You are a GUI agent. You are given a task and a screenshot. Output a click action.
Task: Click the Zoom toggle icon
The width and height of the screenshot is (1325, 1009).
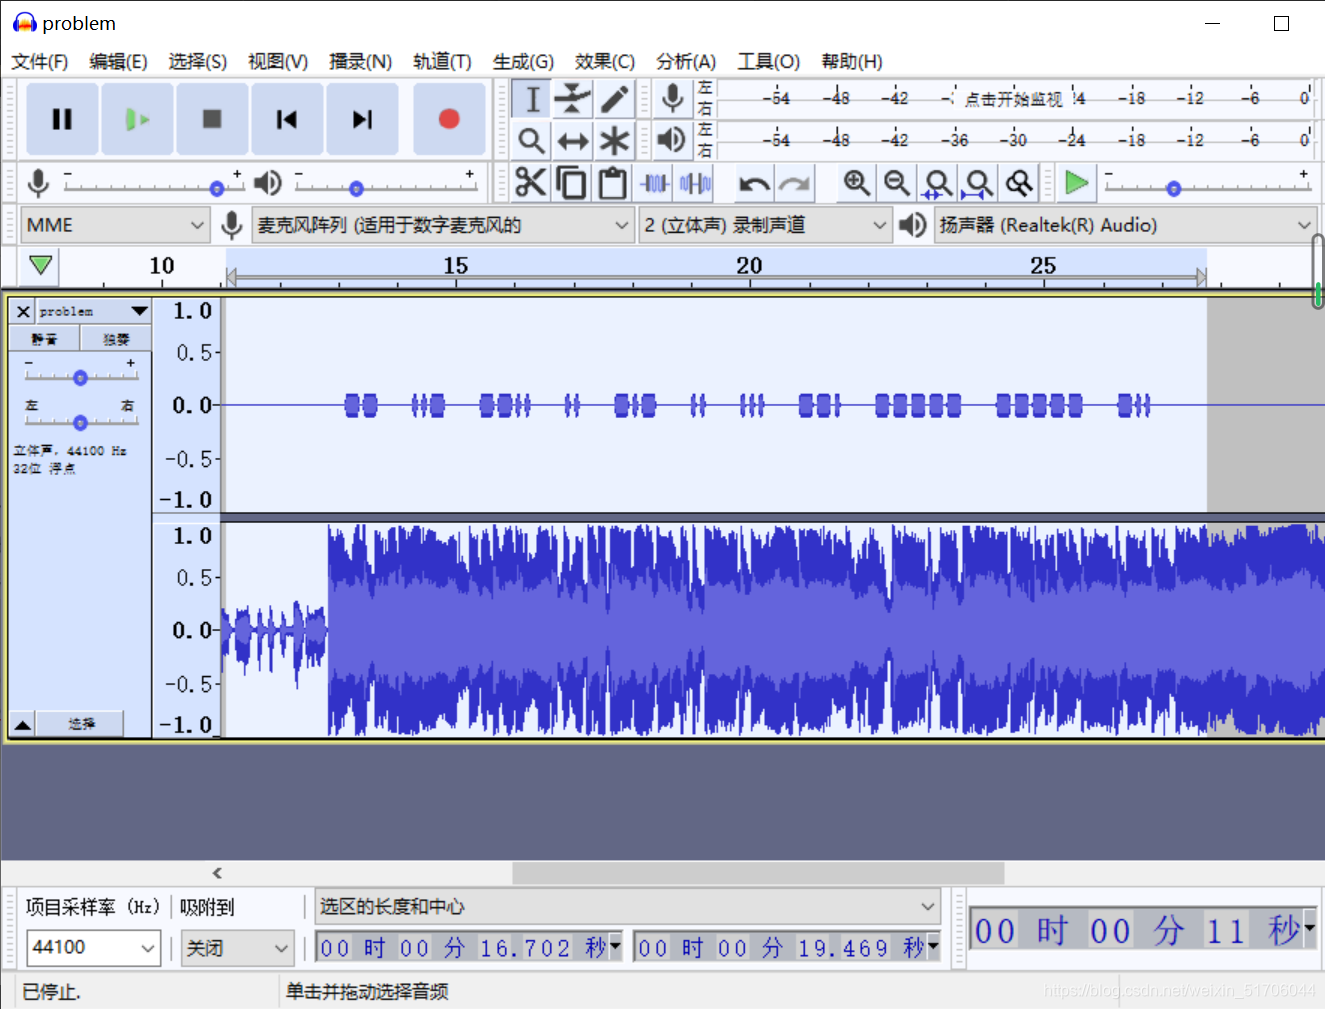click(1019, 183)
